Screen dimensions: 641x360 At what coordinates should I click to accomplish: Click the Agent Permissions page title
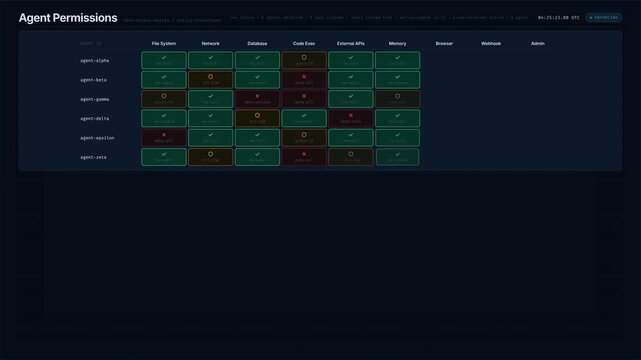tap(68, 18)
